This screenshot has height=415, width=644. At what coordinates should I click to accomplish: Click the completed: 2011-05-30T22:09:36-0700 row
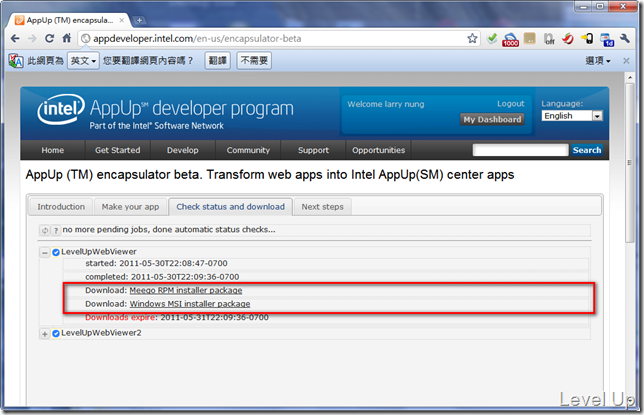[326, 277]
